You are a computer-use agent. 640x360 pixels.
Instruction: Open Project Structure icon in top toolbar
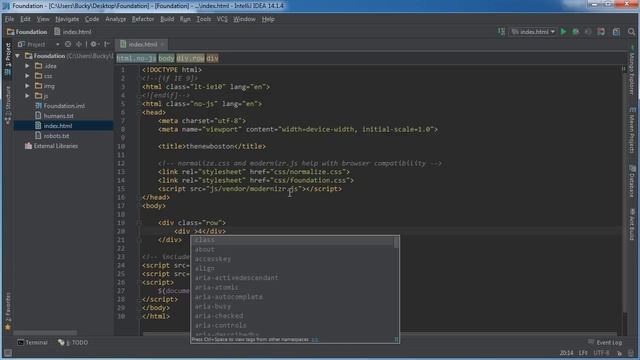[616, 31]
